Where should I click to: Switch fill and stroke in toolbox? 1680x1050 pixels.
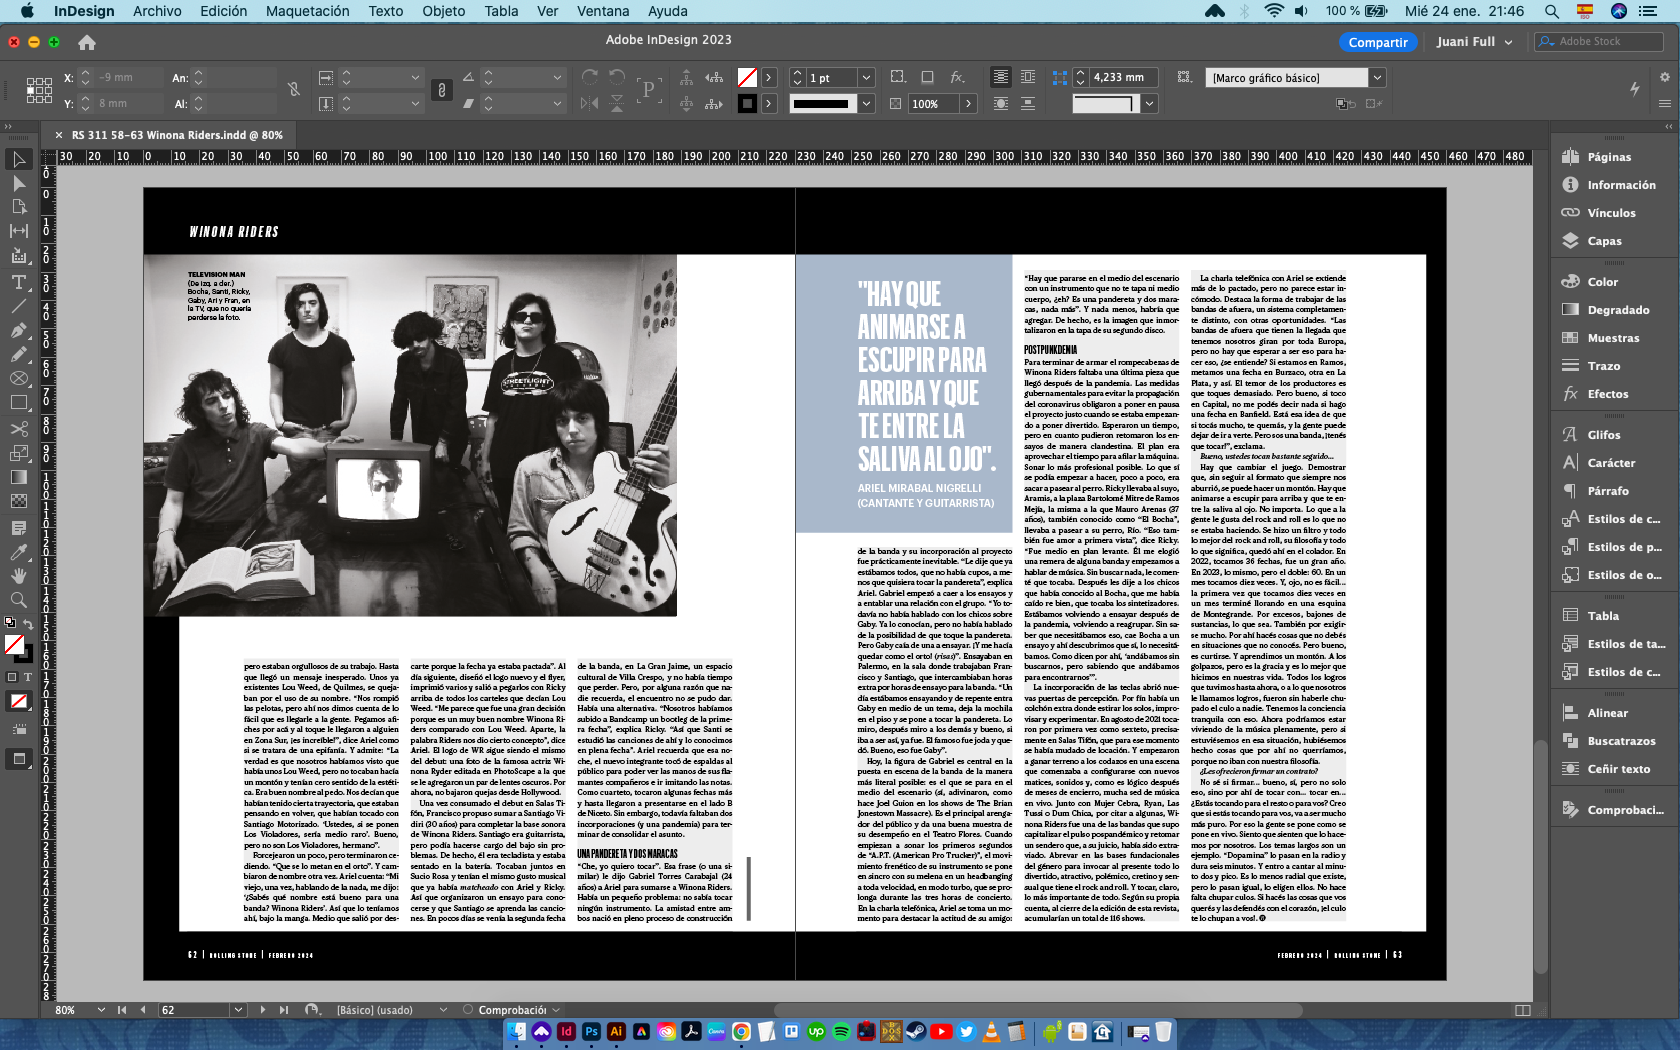pos(28,623)
